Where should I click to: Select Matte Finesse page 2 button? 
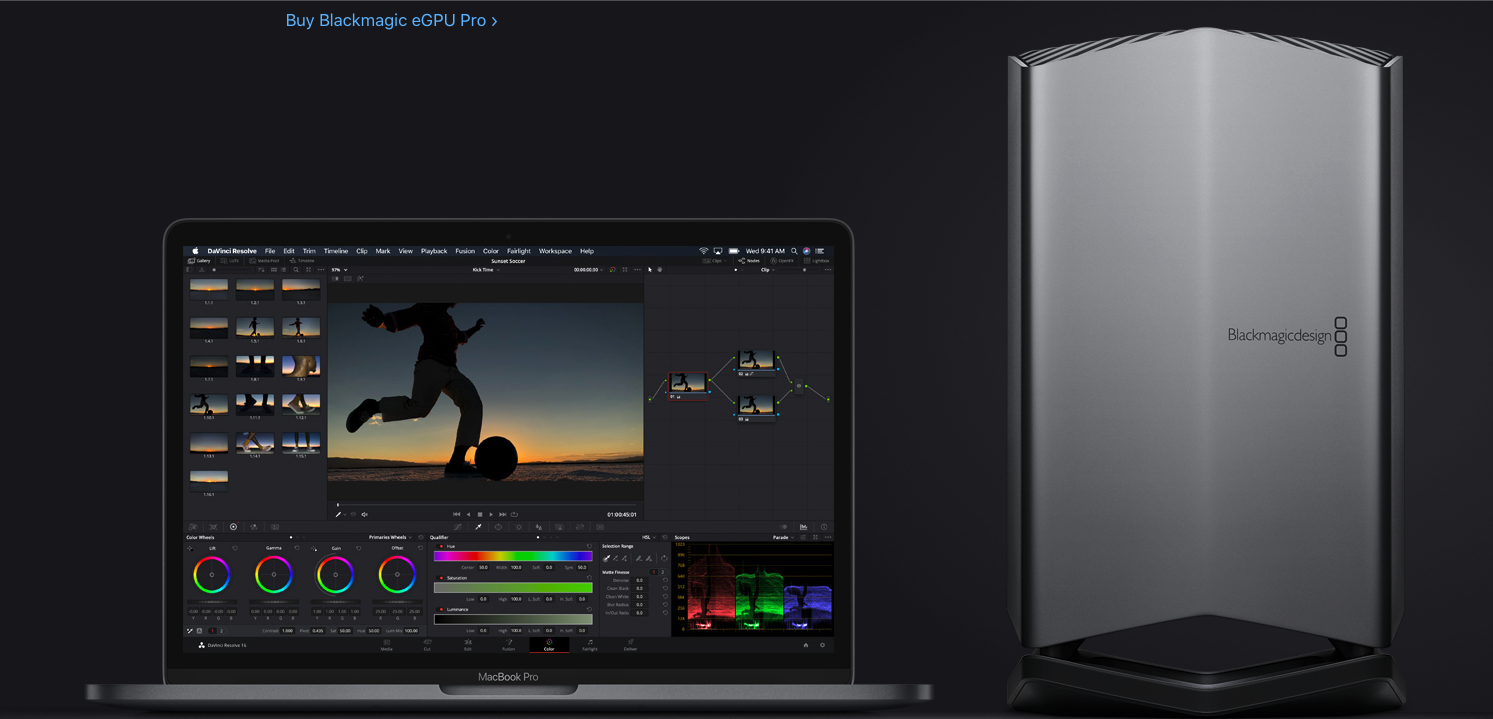(663, 572)
